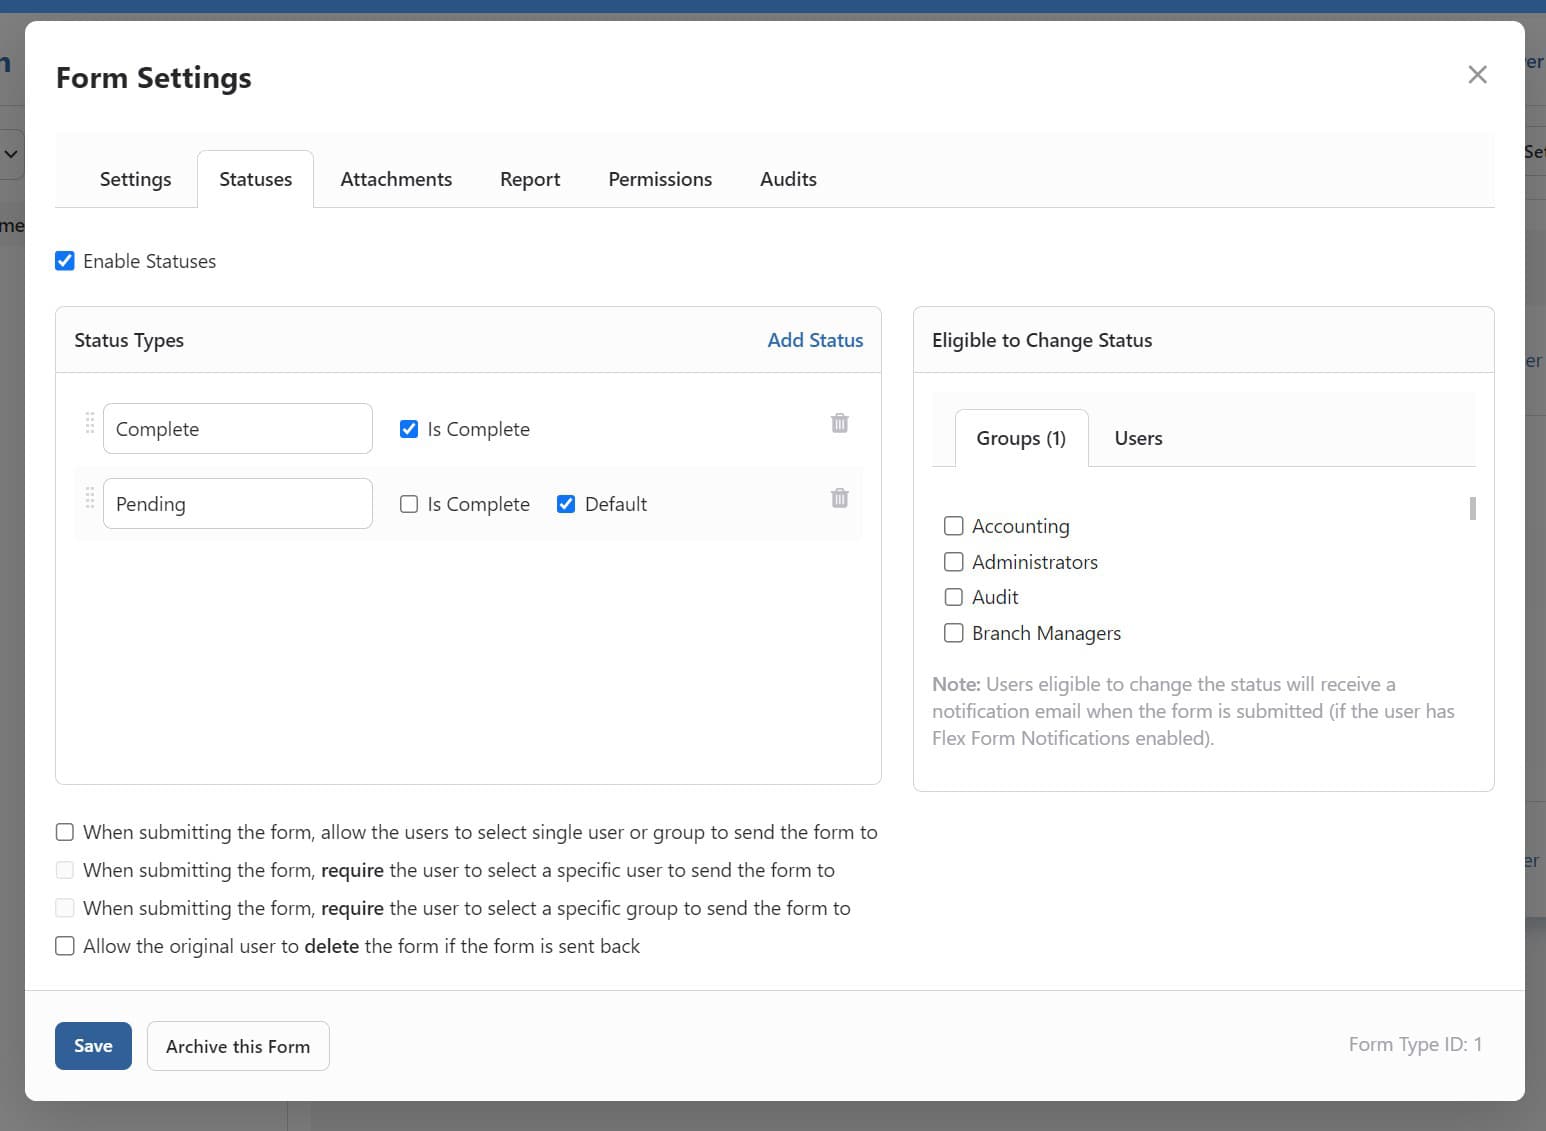1546x1131 pixels.
Task: Open the Permissions tab
Action: (659, 178)
